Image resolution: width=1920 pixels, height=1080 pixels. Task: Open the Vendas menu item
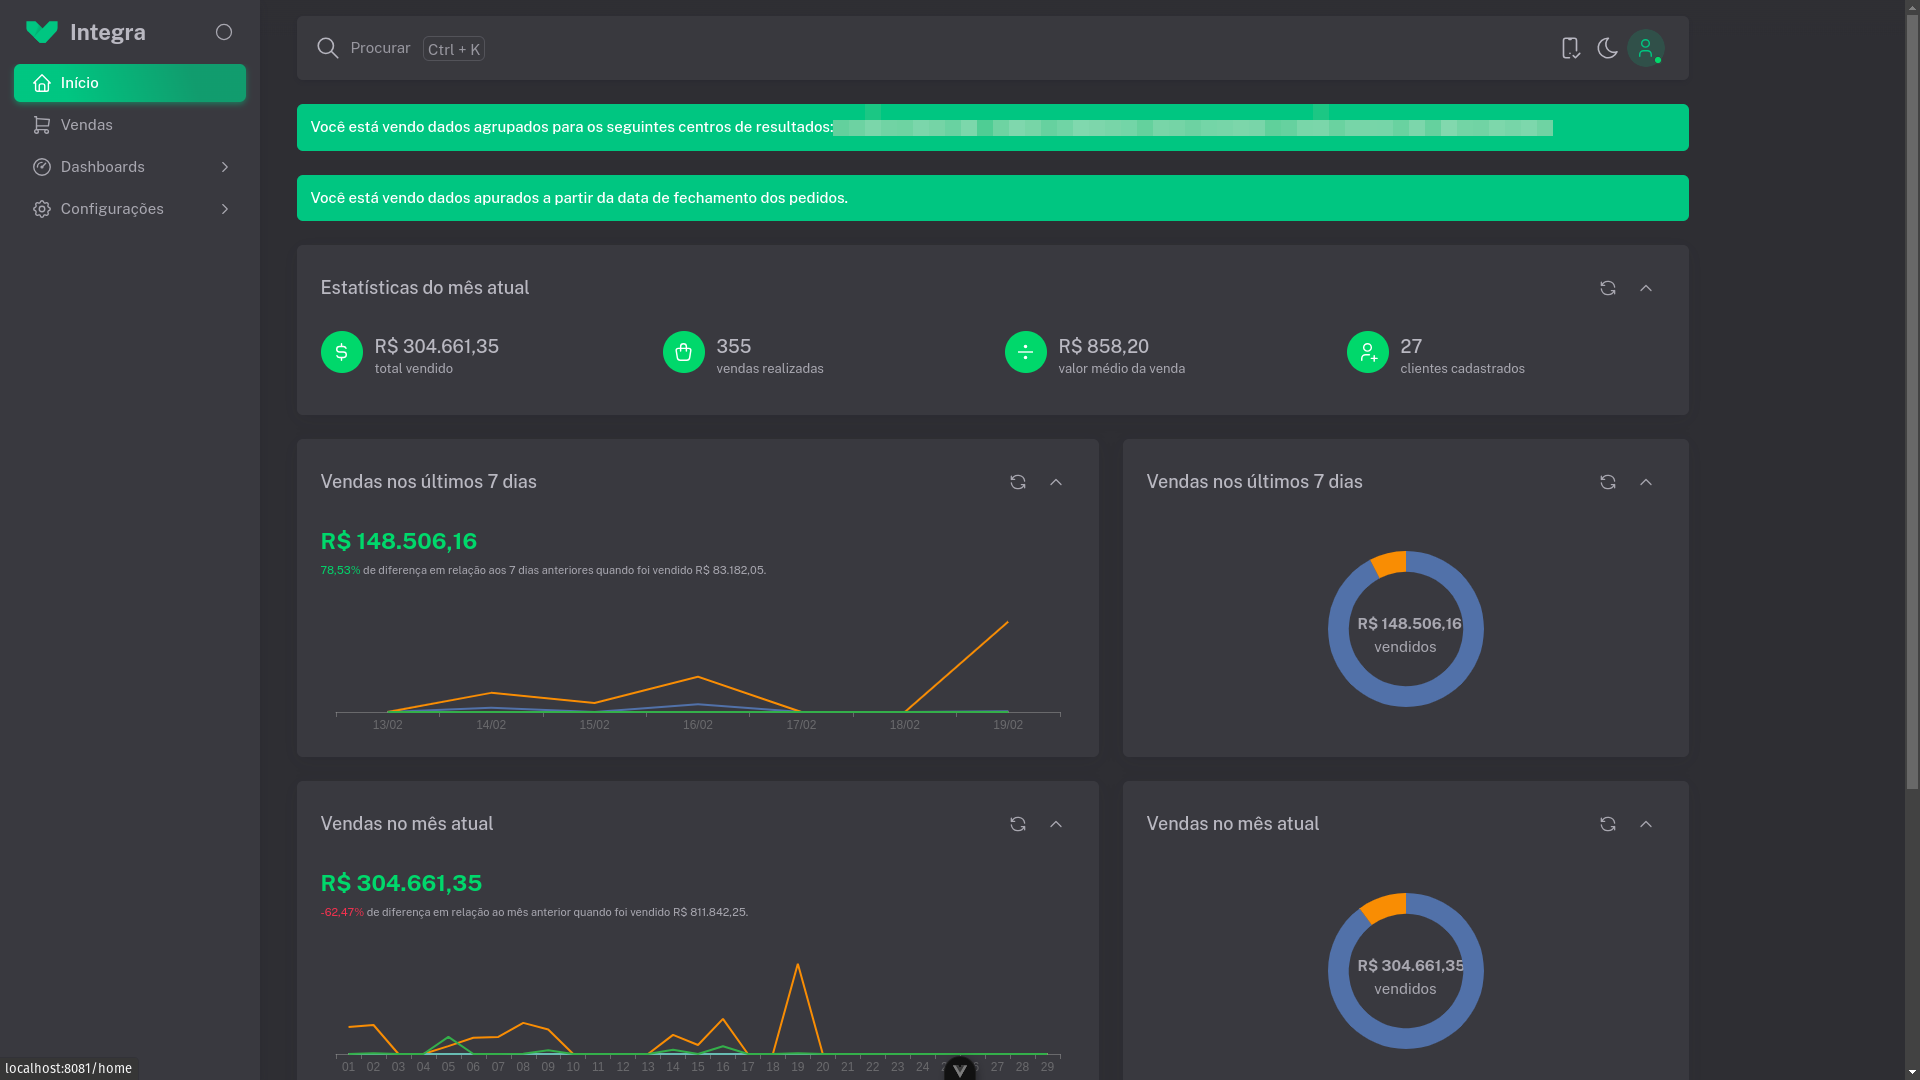[86, 125]
